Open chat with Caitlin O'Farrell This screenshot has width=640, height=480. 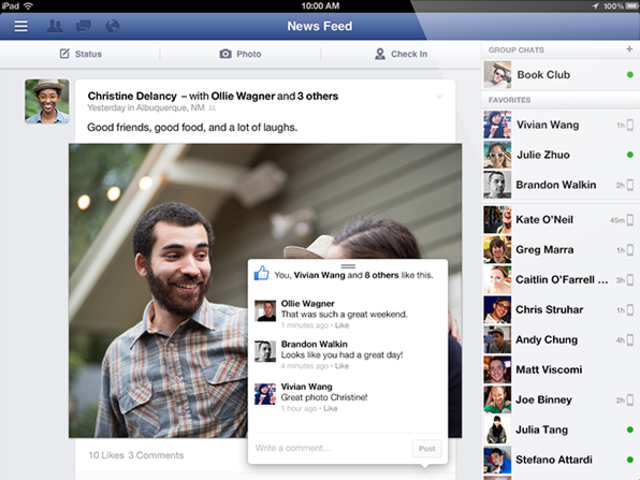tap(560, 280)
